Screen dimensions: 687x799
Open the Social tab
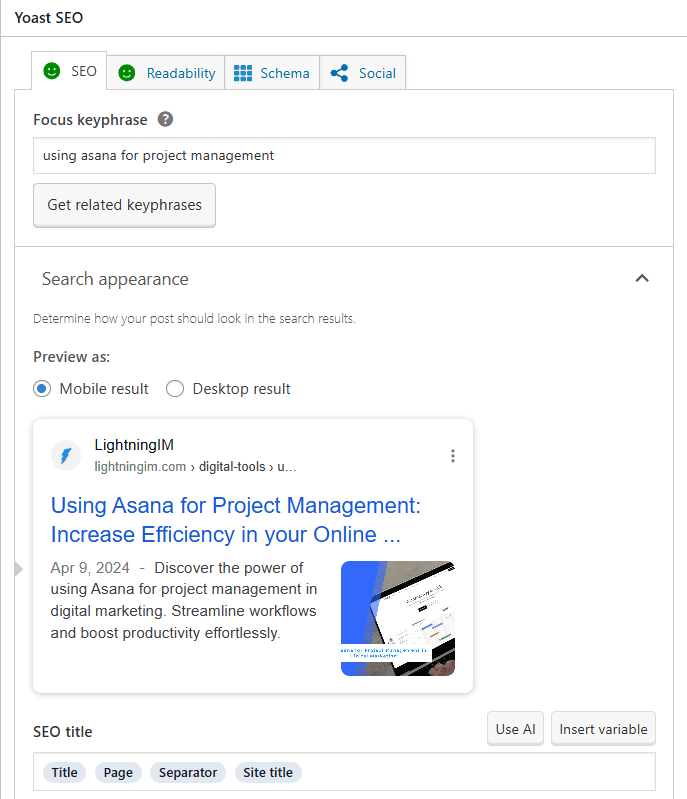tap(363, 73)
